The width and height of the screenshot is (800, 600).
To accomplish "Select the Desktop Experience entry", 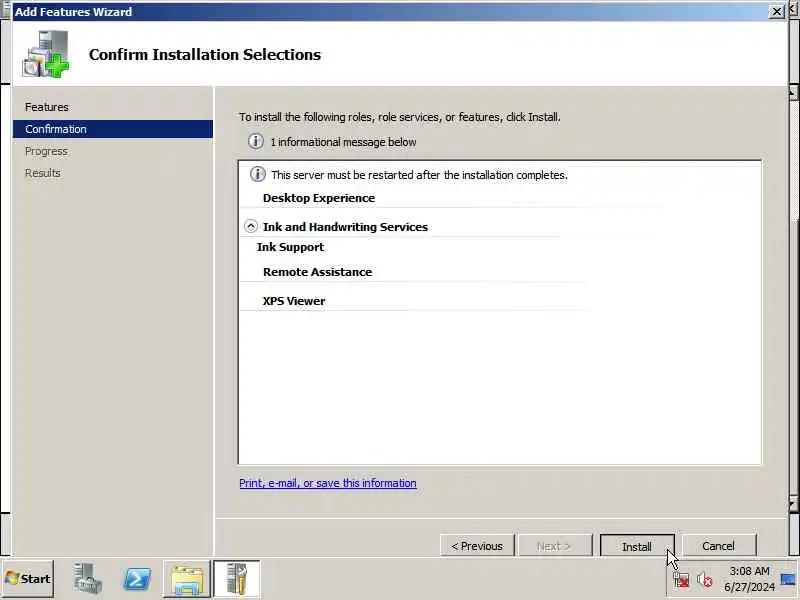I will click(319, 198).
